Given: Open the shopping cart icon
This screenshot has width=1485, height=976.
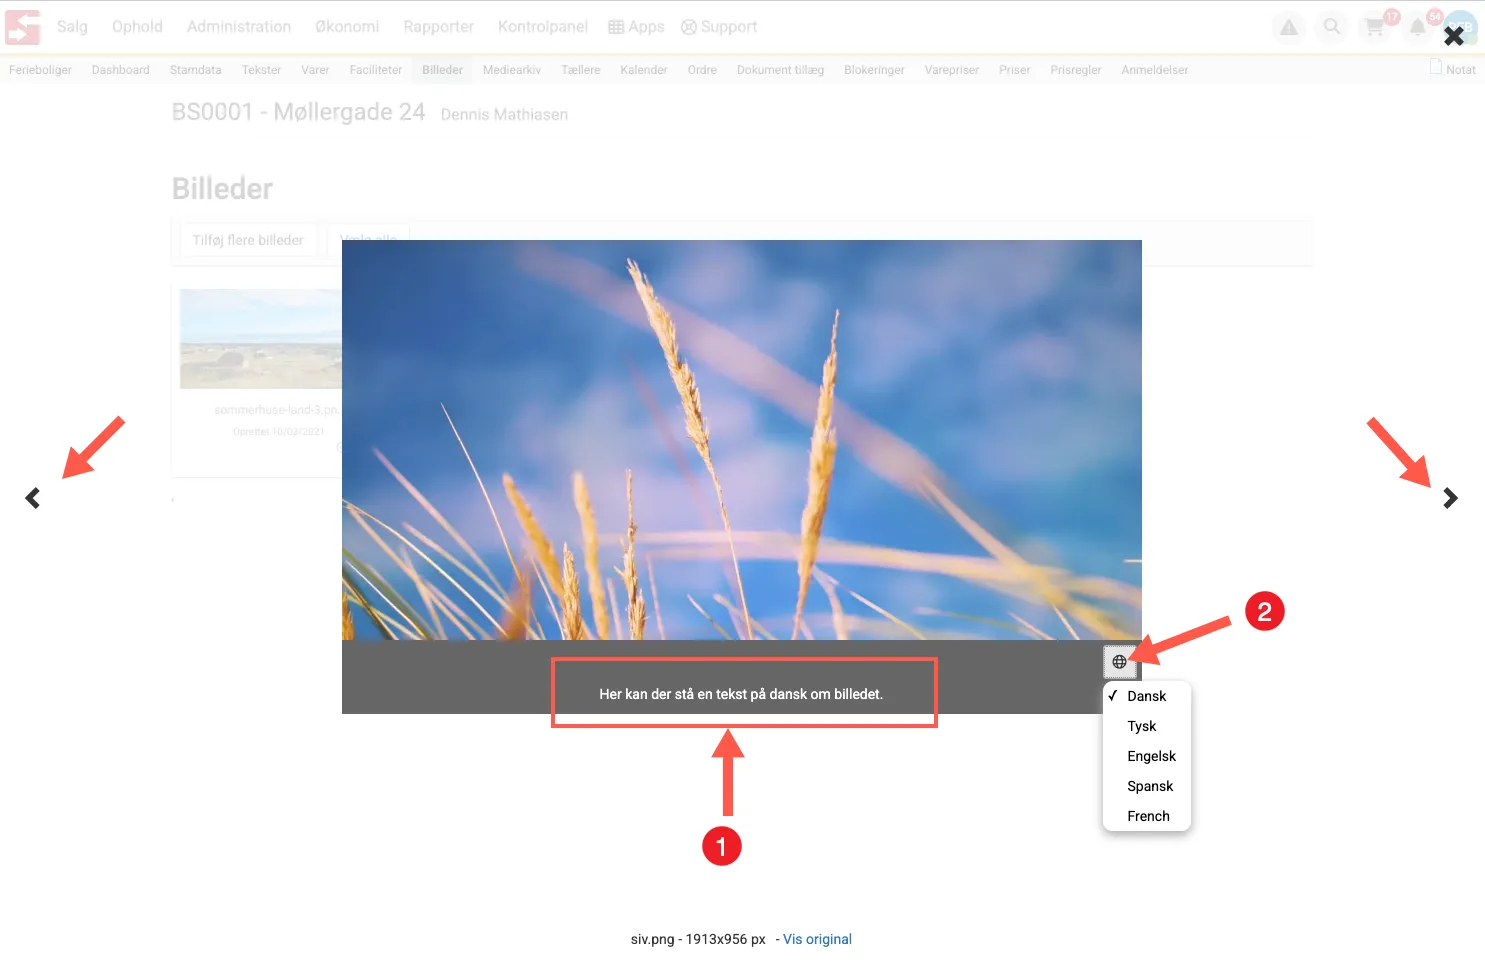Looking at the screenshot, I should (x=1375, y=27).
